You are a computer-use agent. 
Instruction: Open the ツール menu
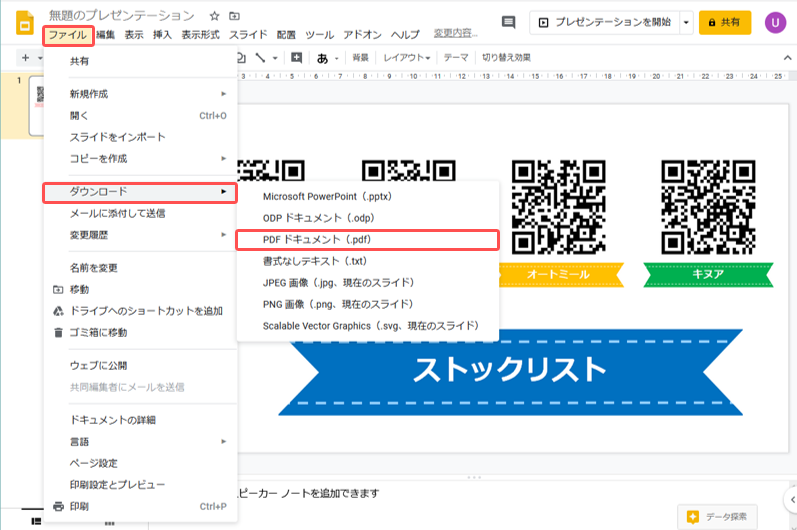320,35
